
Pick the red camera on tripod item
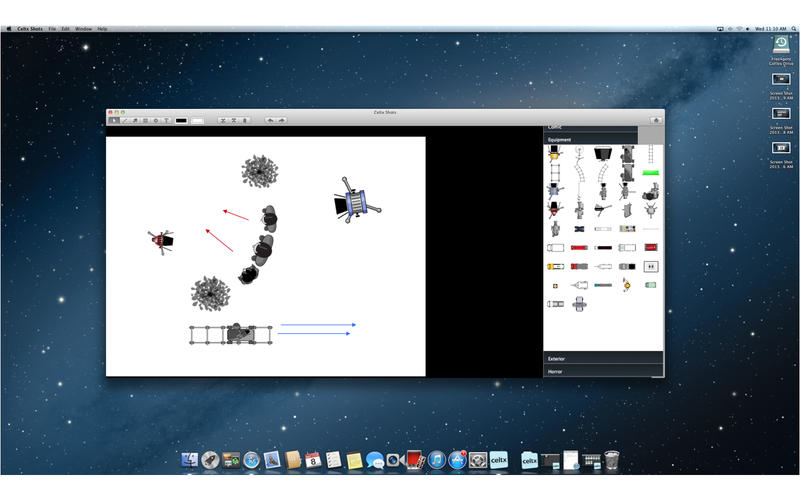[555, 209]
